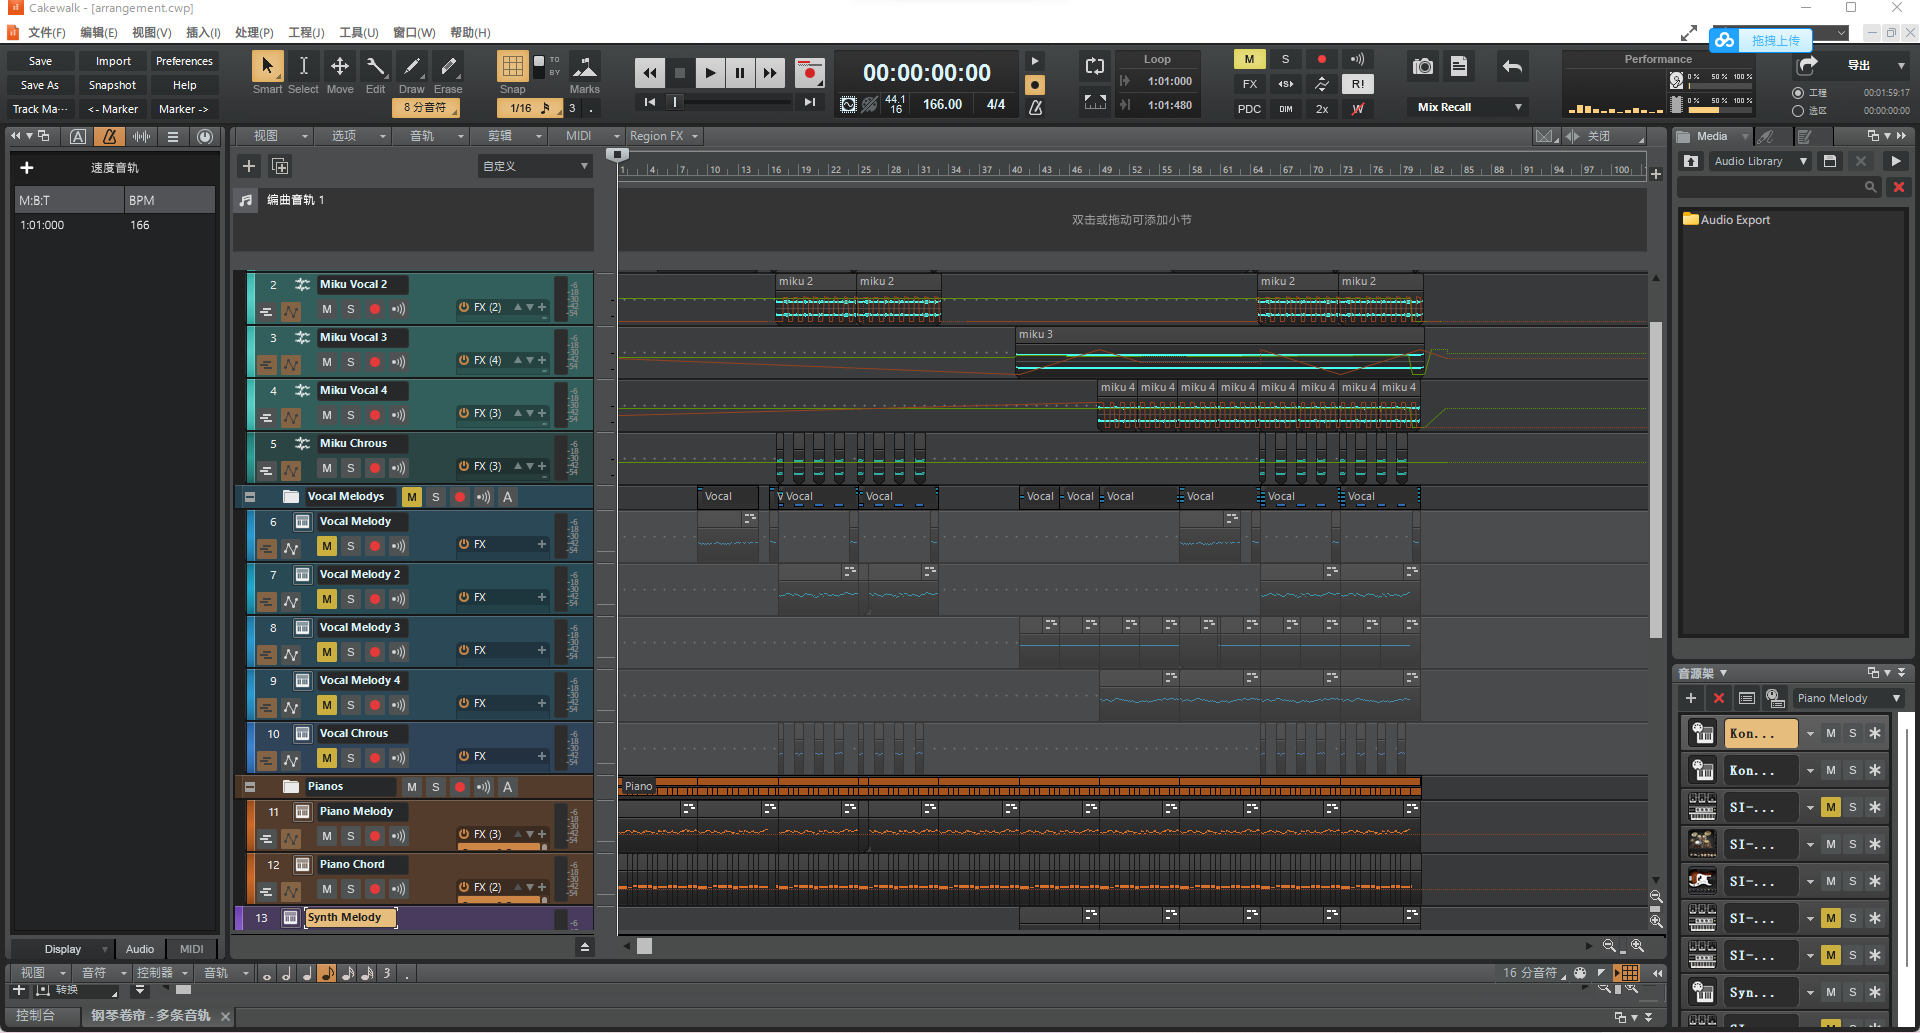Toggle mute on Vocal Melodys folder
1920x1033 pixels.
(x=412, y=497)
